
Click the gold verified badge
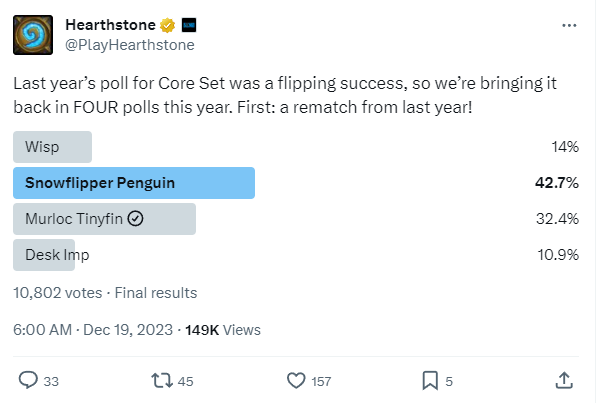coord(167,25)
